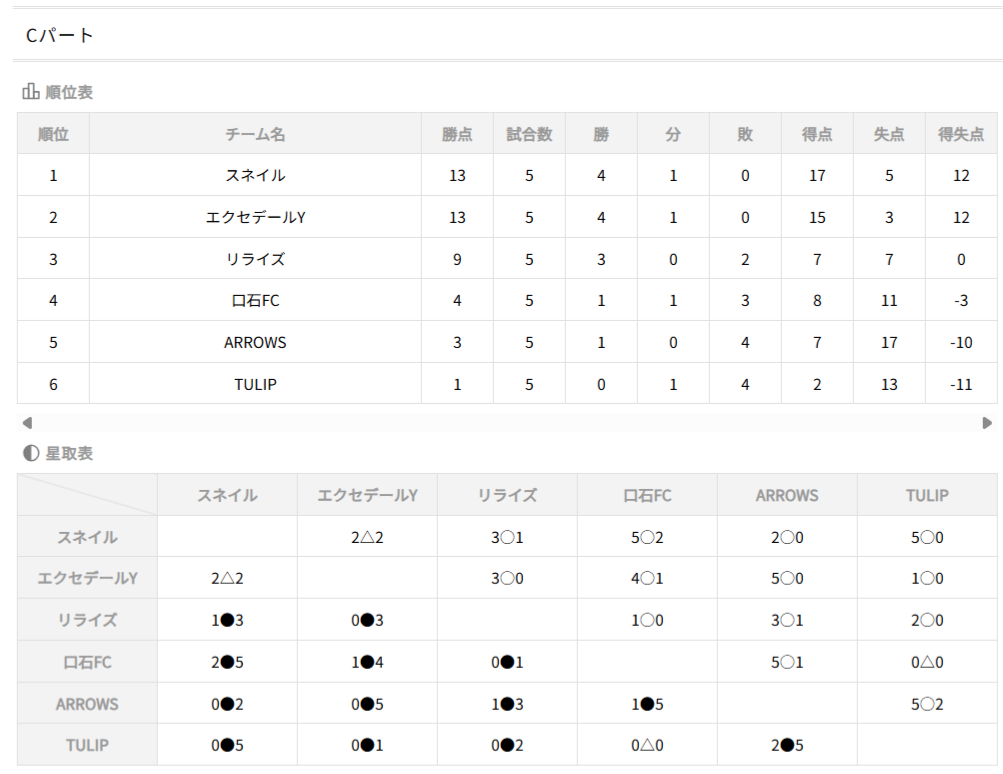Click the horizontal scrollbar track below standings
Screen dimensions: 1003x774
(x=506, y=423)
